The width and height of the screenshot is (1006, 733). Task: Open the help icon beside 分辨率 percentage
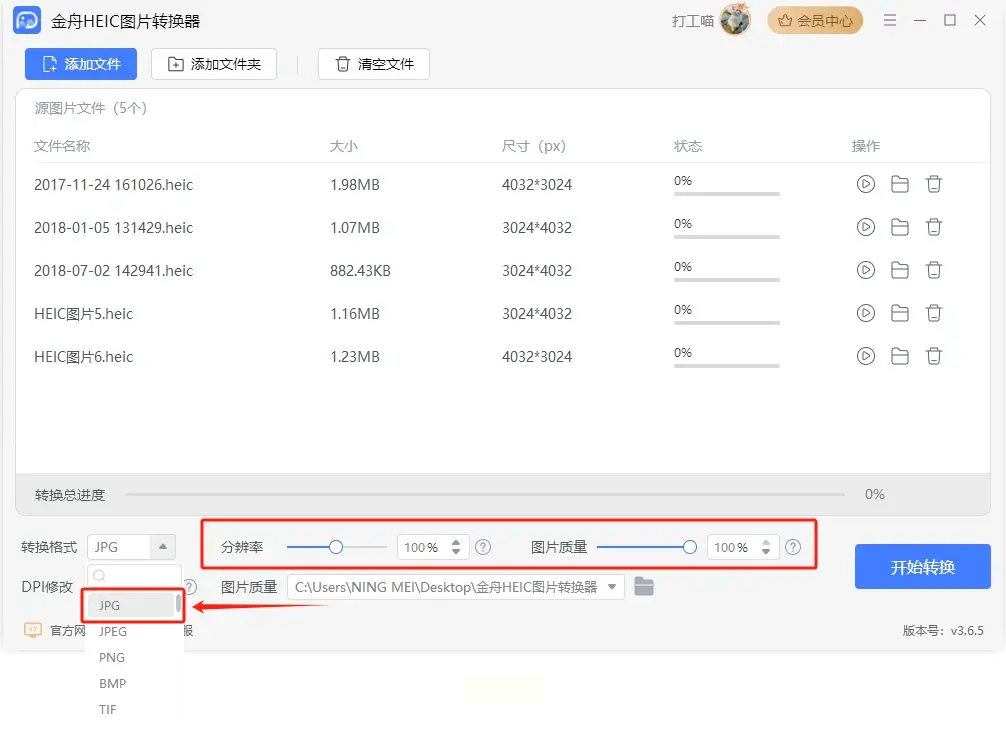(483, 547)
